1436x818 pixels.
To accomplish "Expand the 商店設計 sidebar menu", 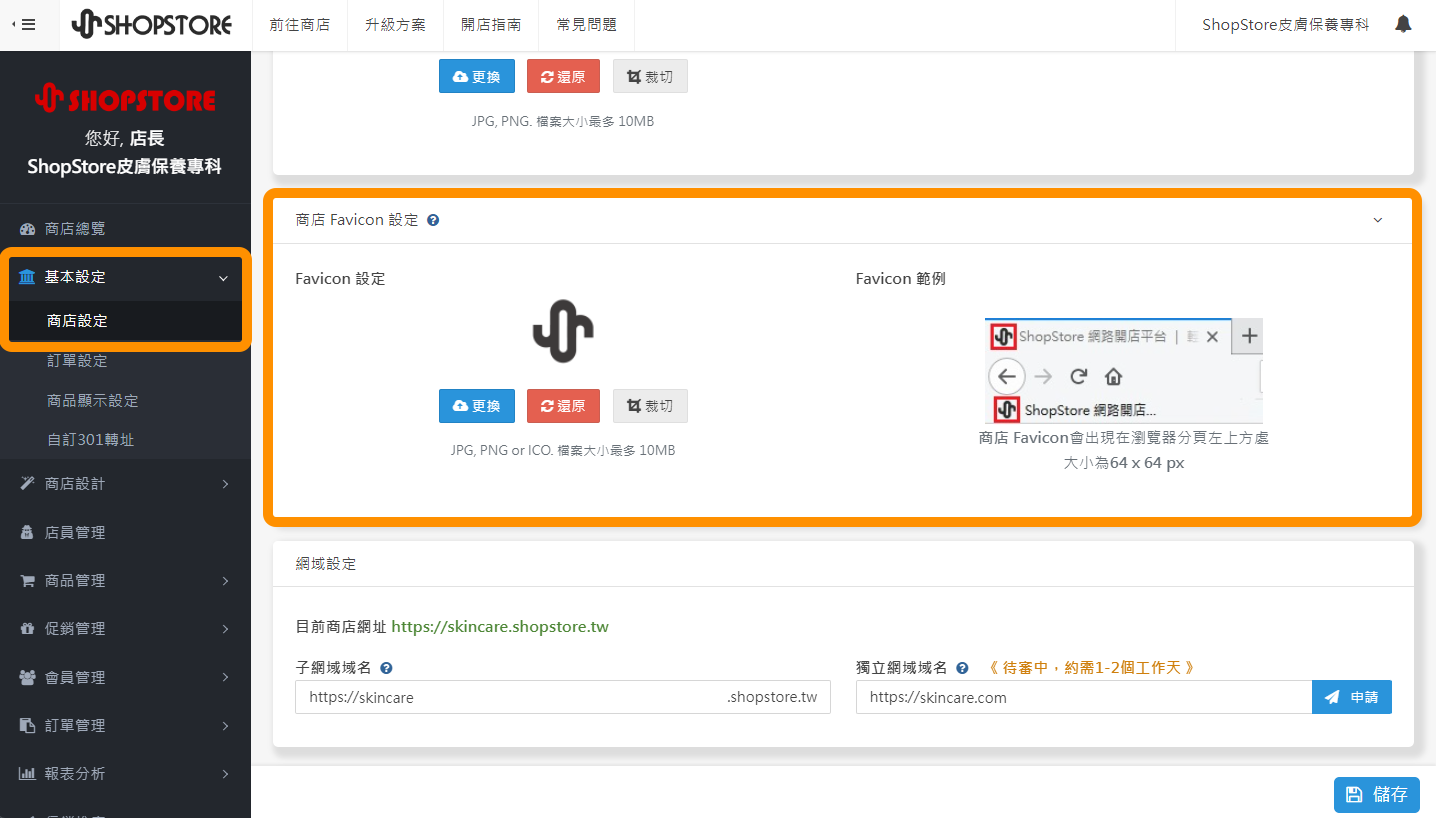I will click(125, 484).
